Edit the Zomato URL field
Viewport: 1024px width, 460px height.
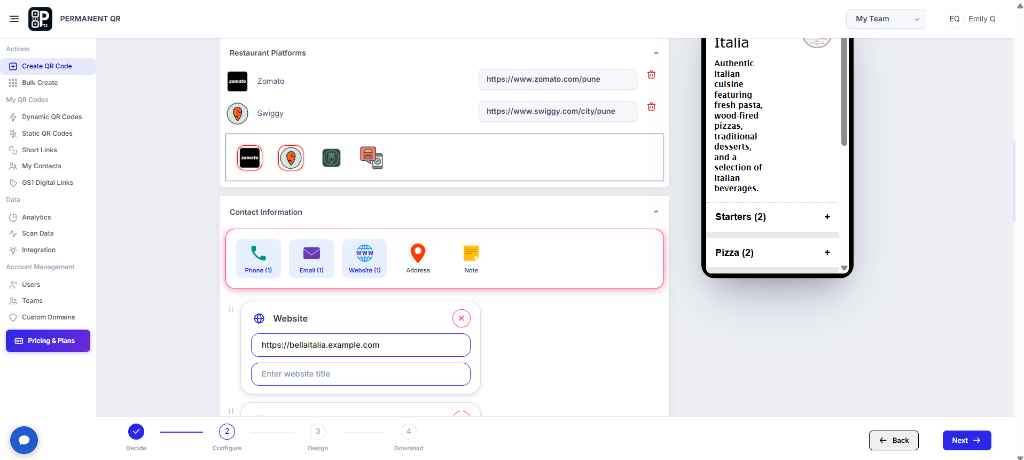(558, 80)
